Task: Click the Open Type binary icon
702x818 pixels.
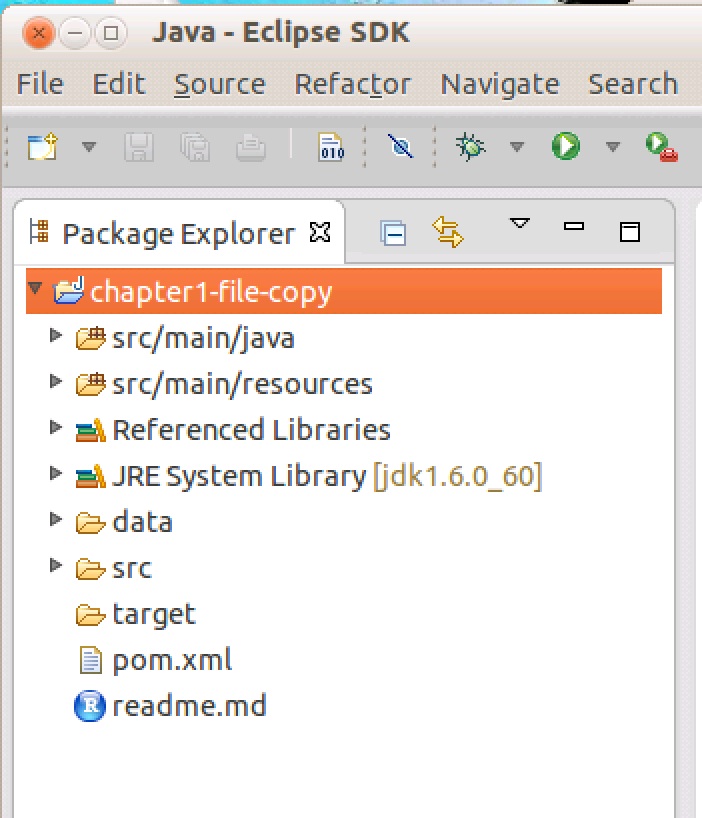Action: pyautogui.click(x=331, y=148)
